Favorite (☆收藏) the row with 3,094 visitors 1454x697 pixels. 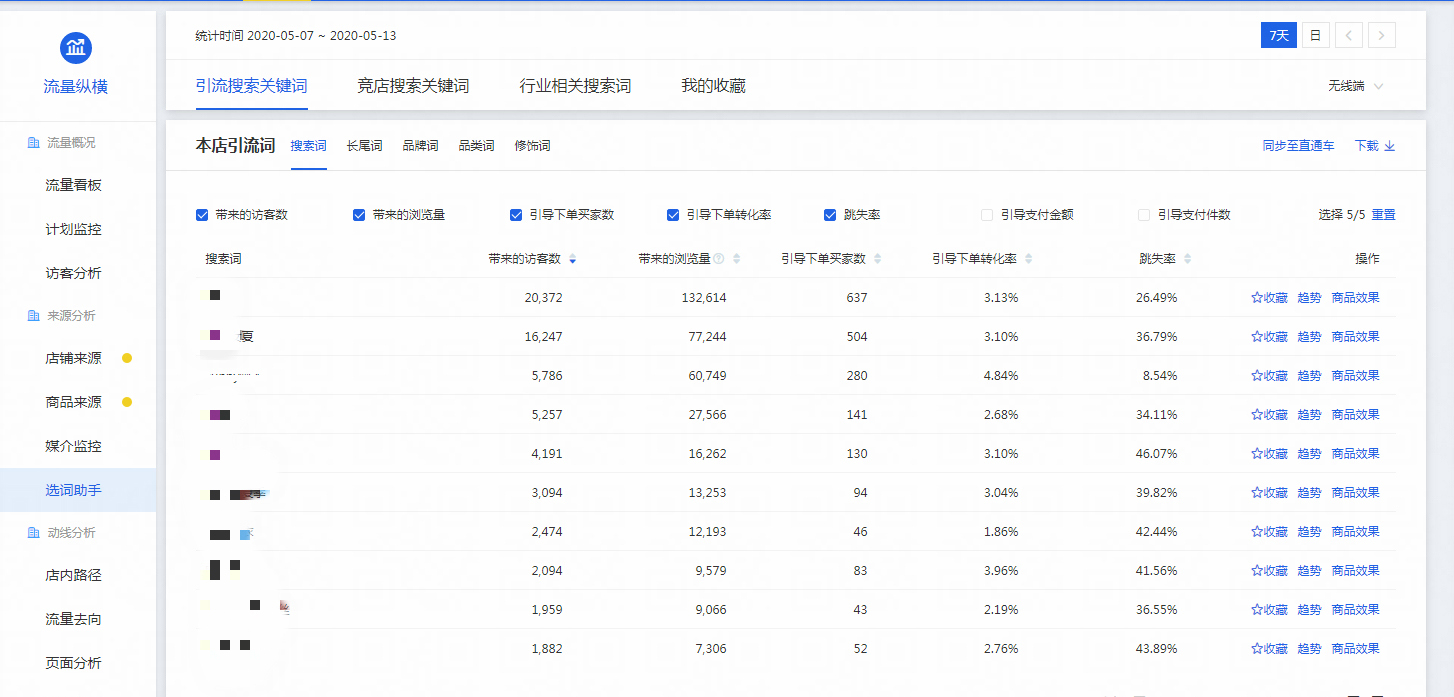[x=1269, y=493]
